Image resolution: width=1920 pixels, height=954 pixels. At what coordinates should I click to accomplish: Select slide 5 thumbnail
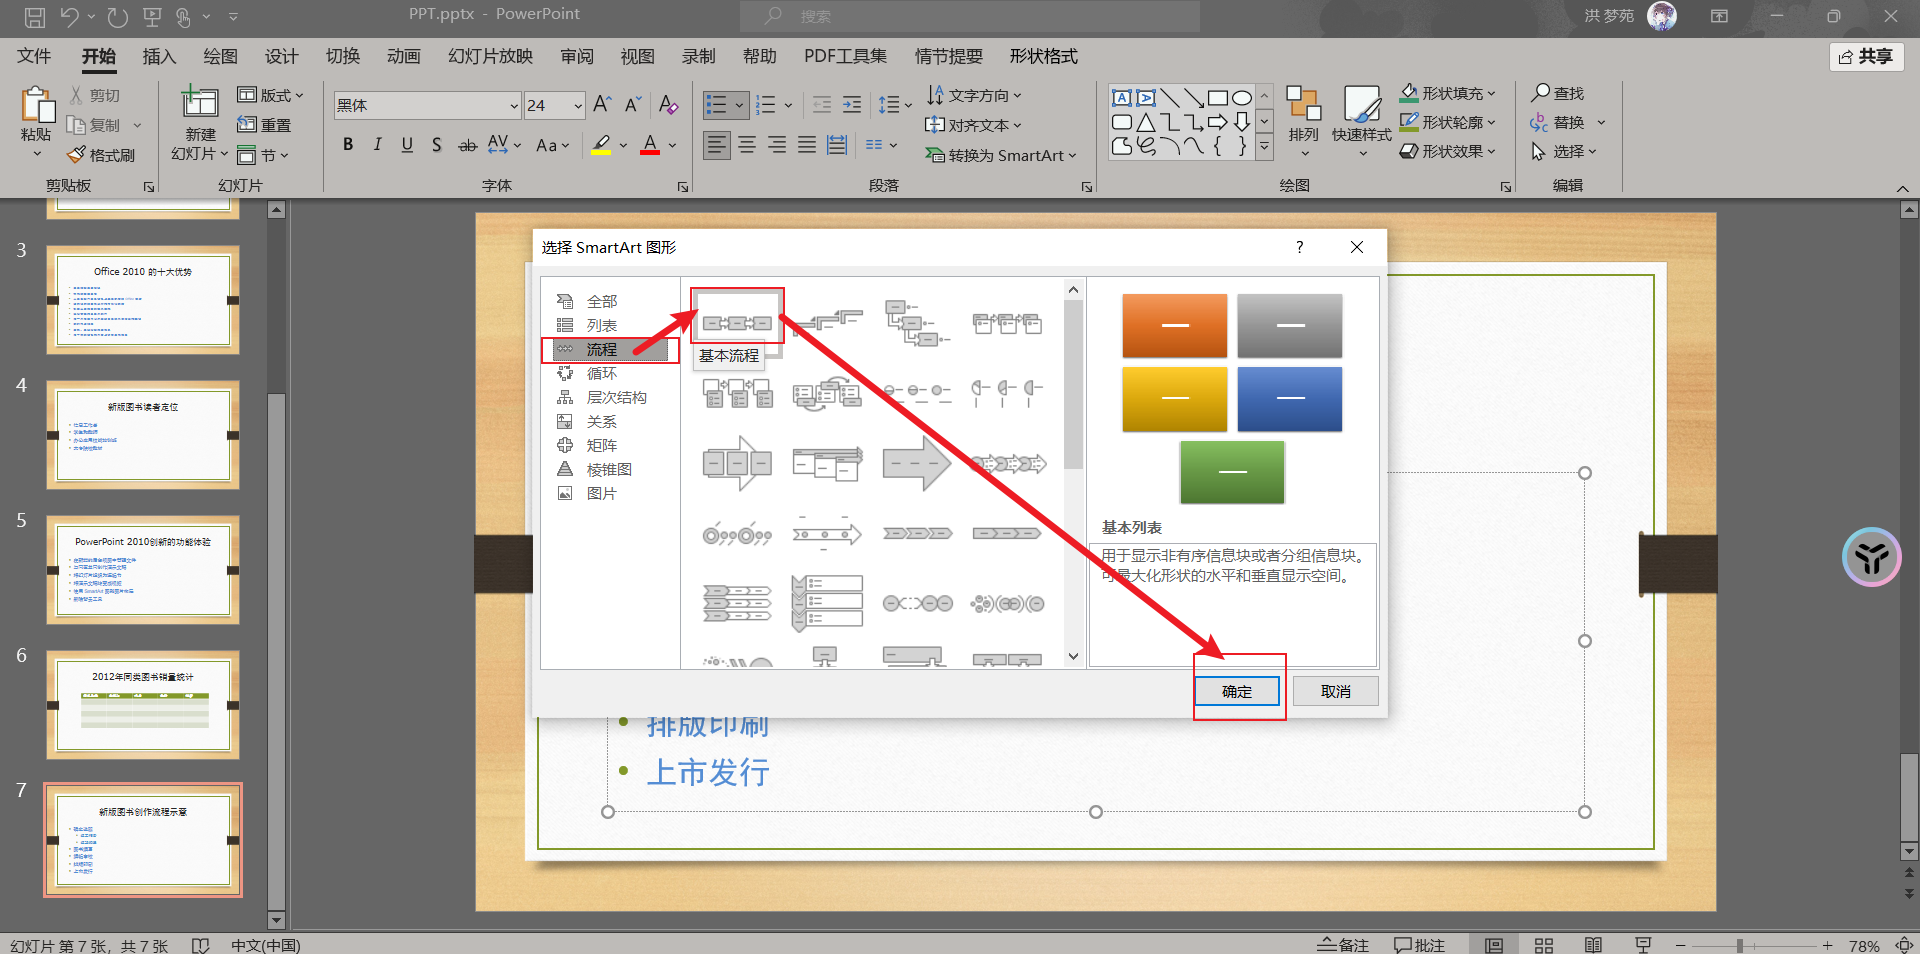click(143, 570)
